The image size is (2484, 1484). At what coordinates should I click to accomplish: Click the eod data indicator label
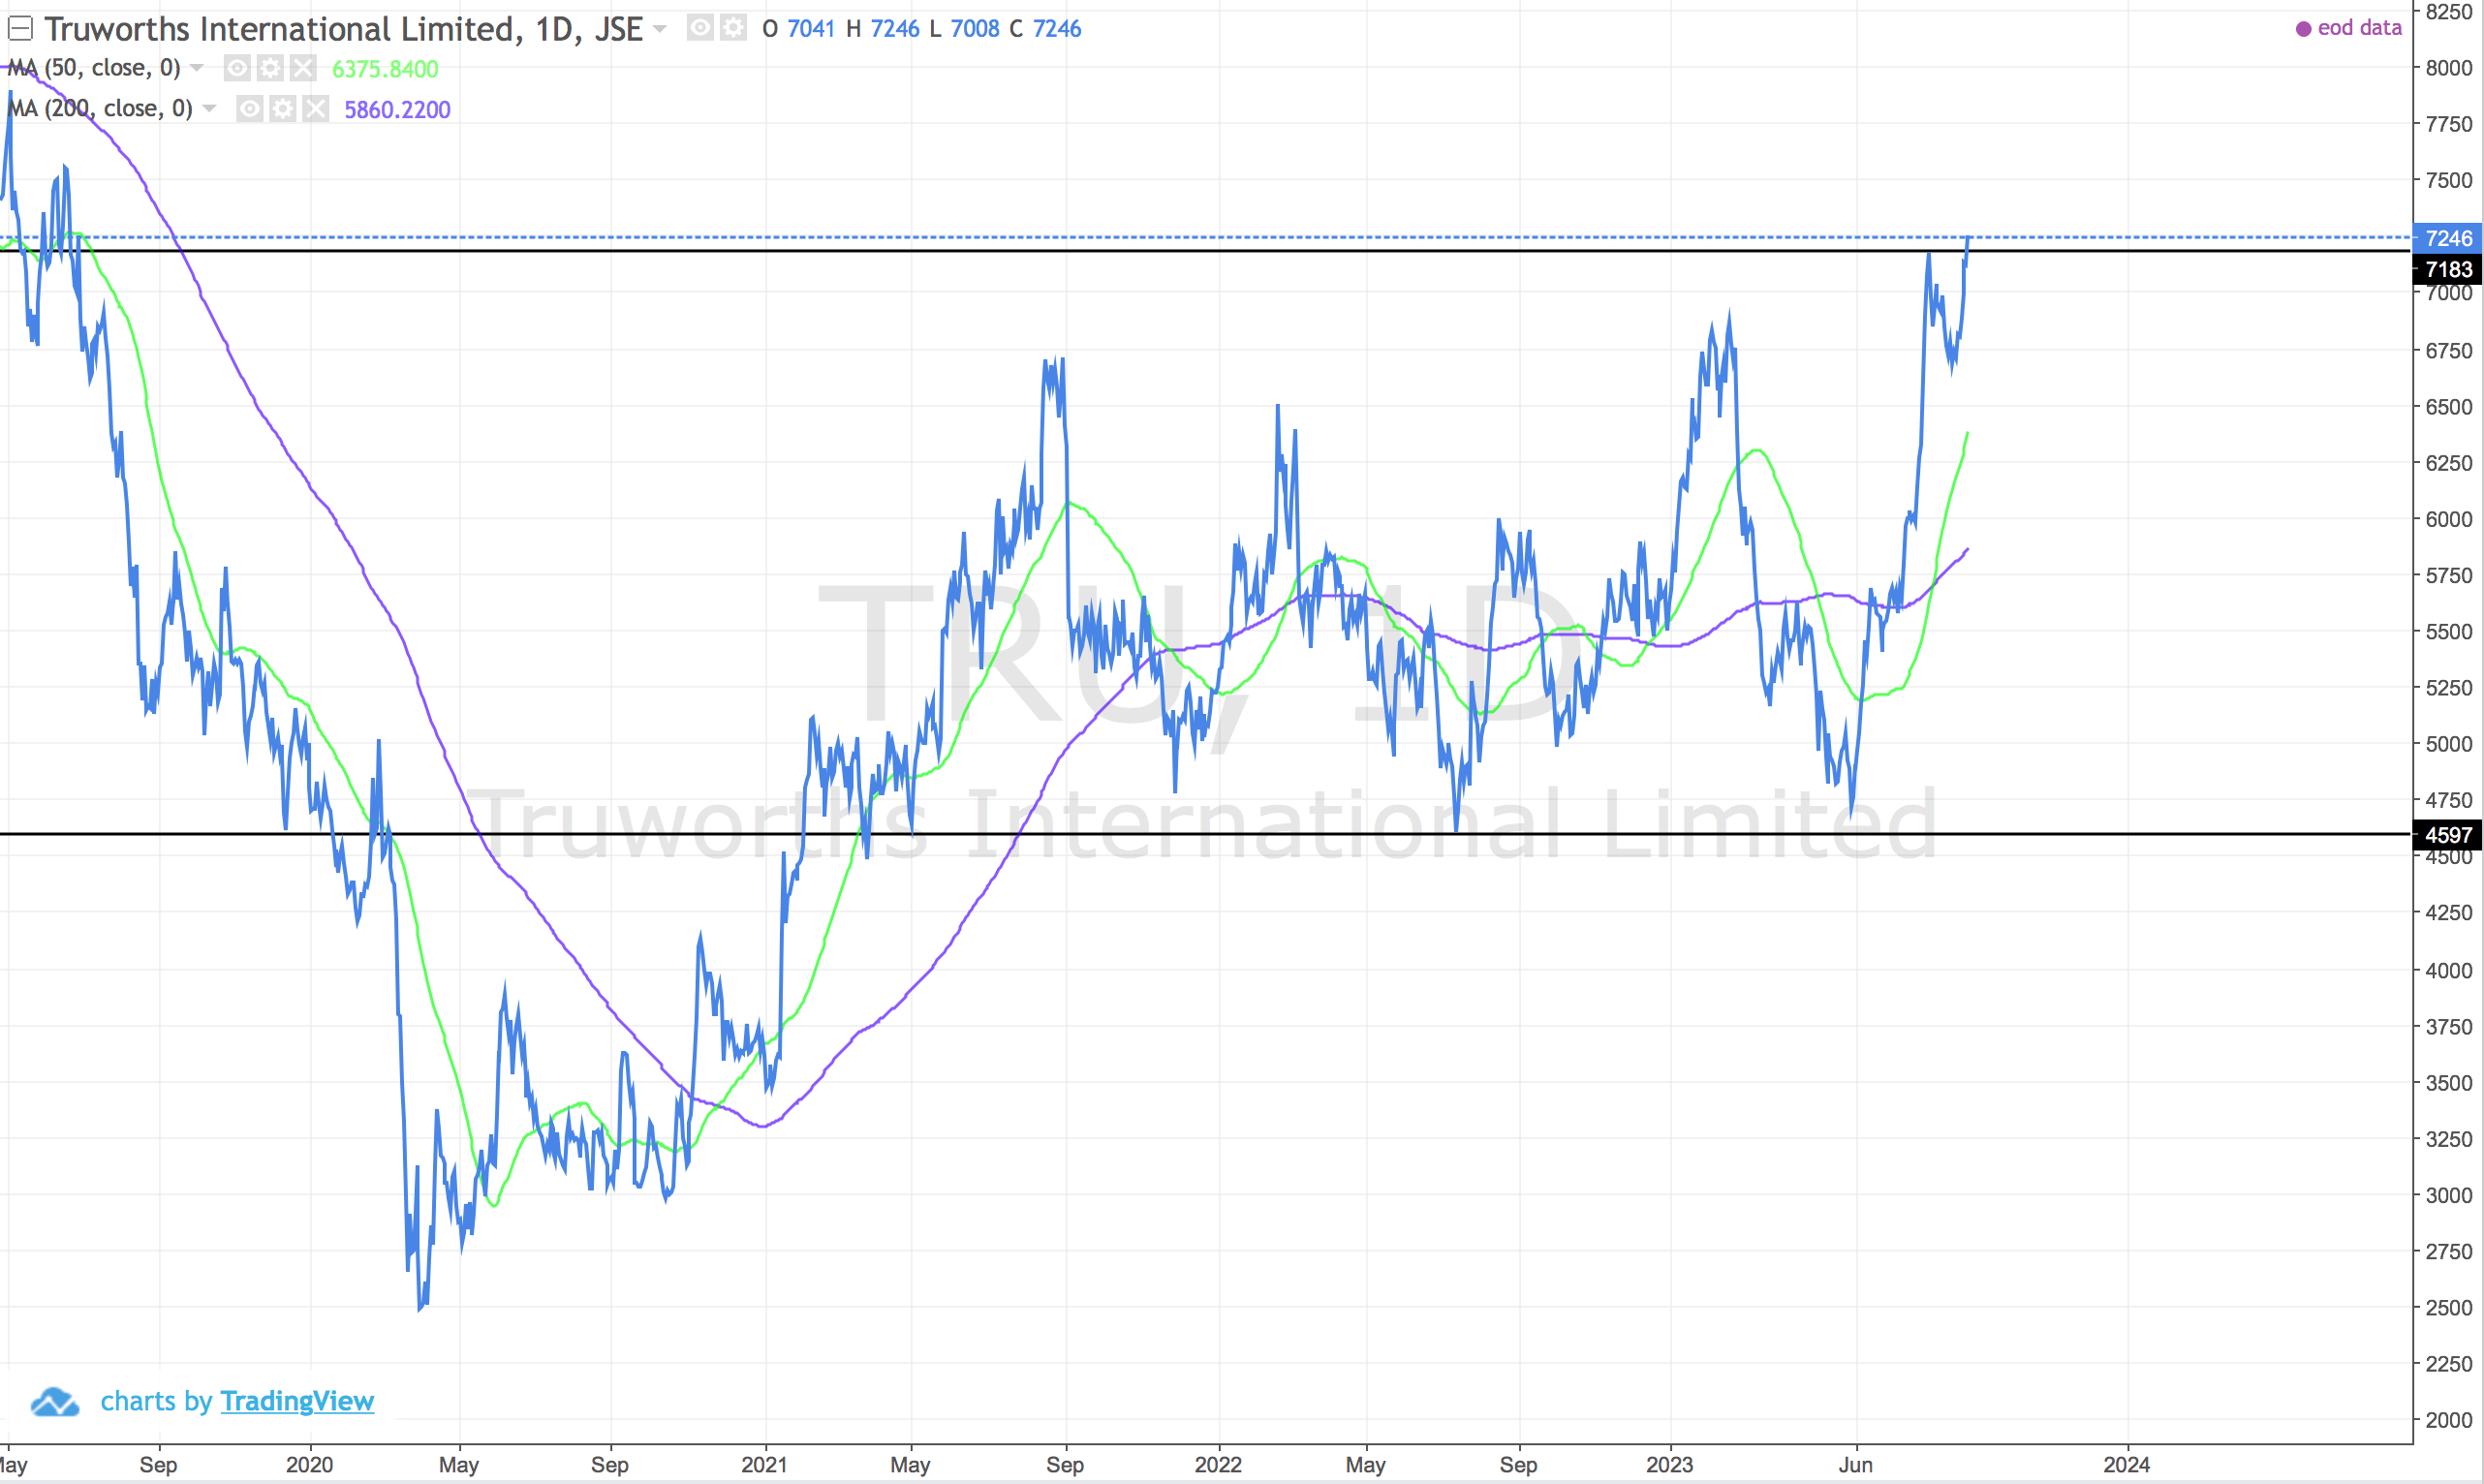click(x=2359, y=28)
